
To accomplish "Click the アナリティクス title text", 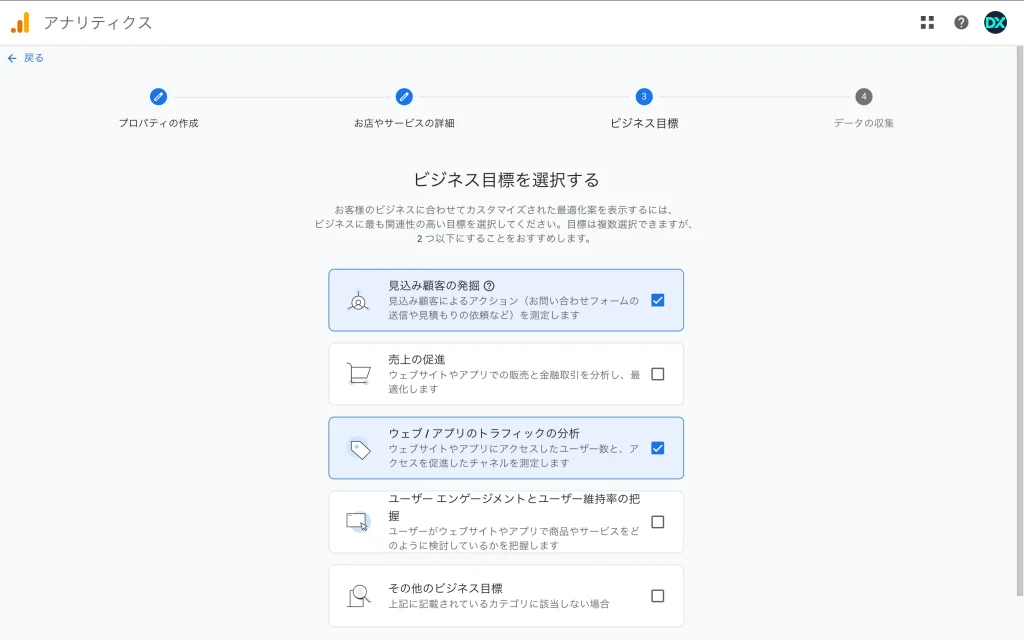I will 98,22.
